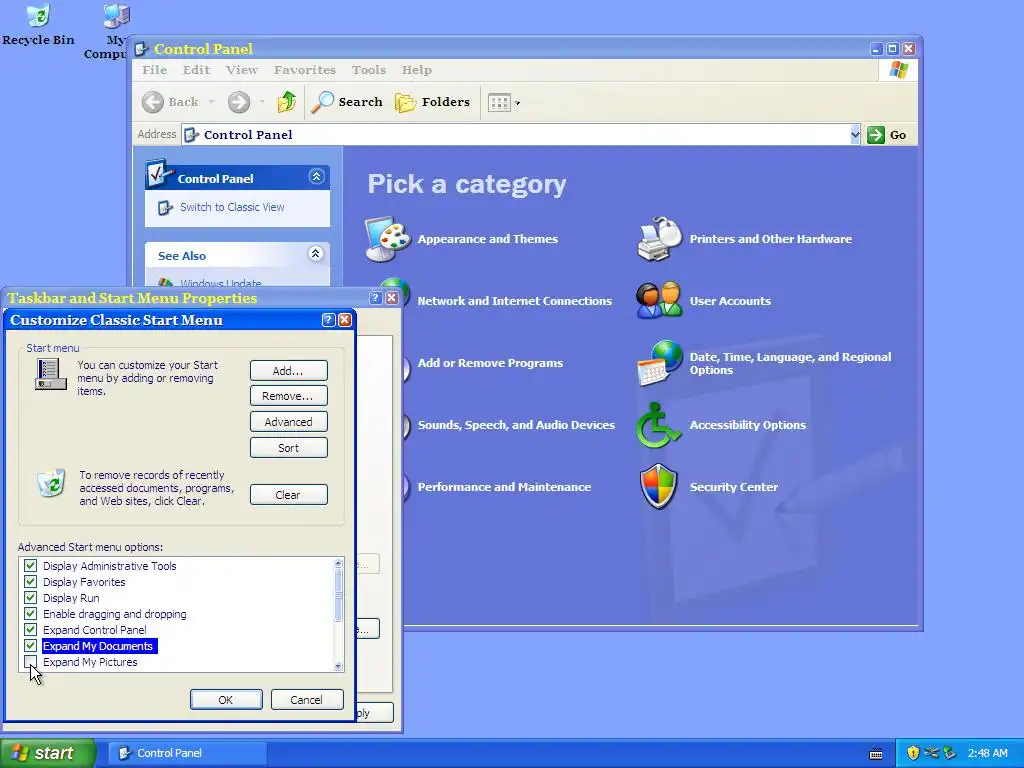This screenshot has width=1024, height=768.
Task: Toggle the Folders pane button
Action: tap(432, 102)
